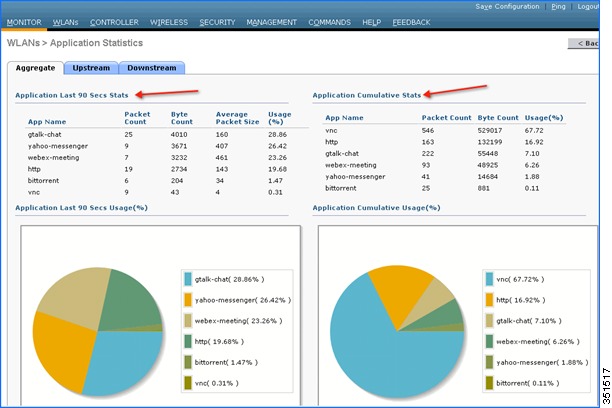Click byte count value 529017
The width and height of the screenshot is (612, 408).
pyautogui.click(x=490, y=130)
